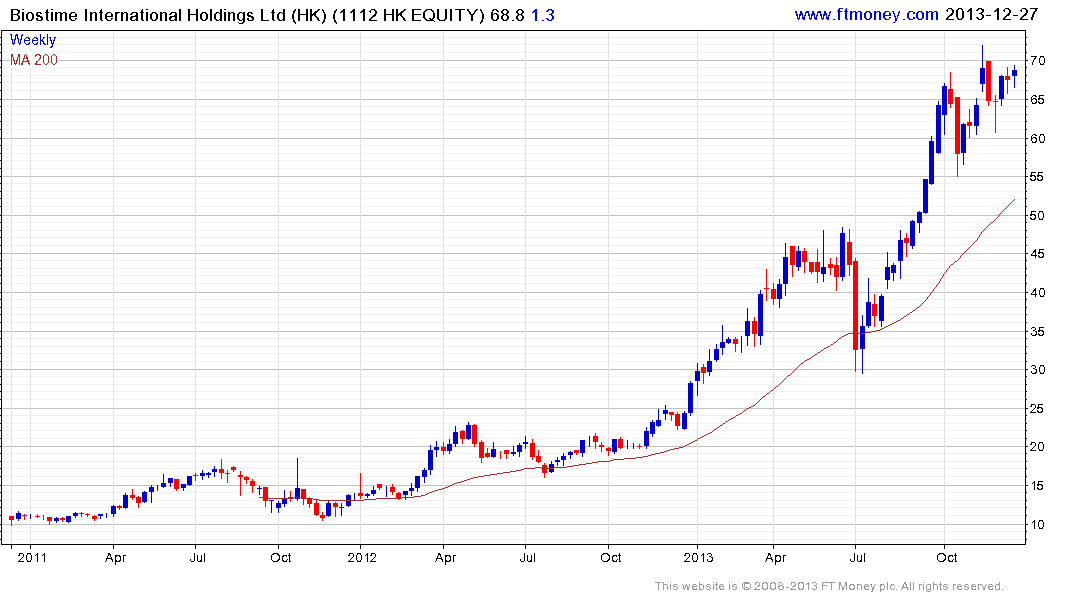Click the y-axis label 45

(x=1037, y=254)
